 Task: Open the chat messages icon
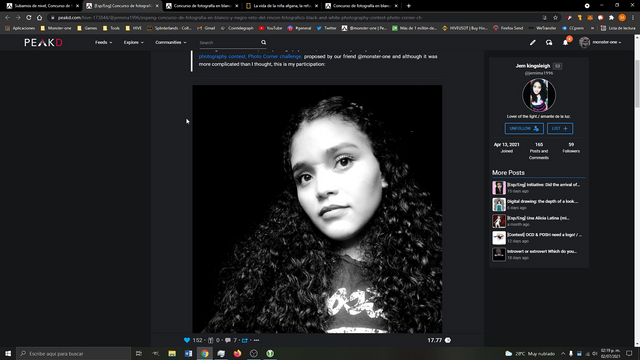[549, 42]
